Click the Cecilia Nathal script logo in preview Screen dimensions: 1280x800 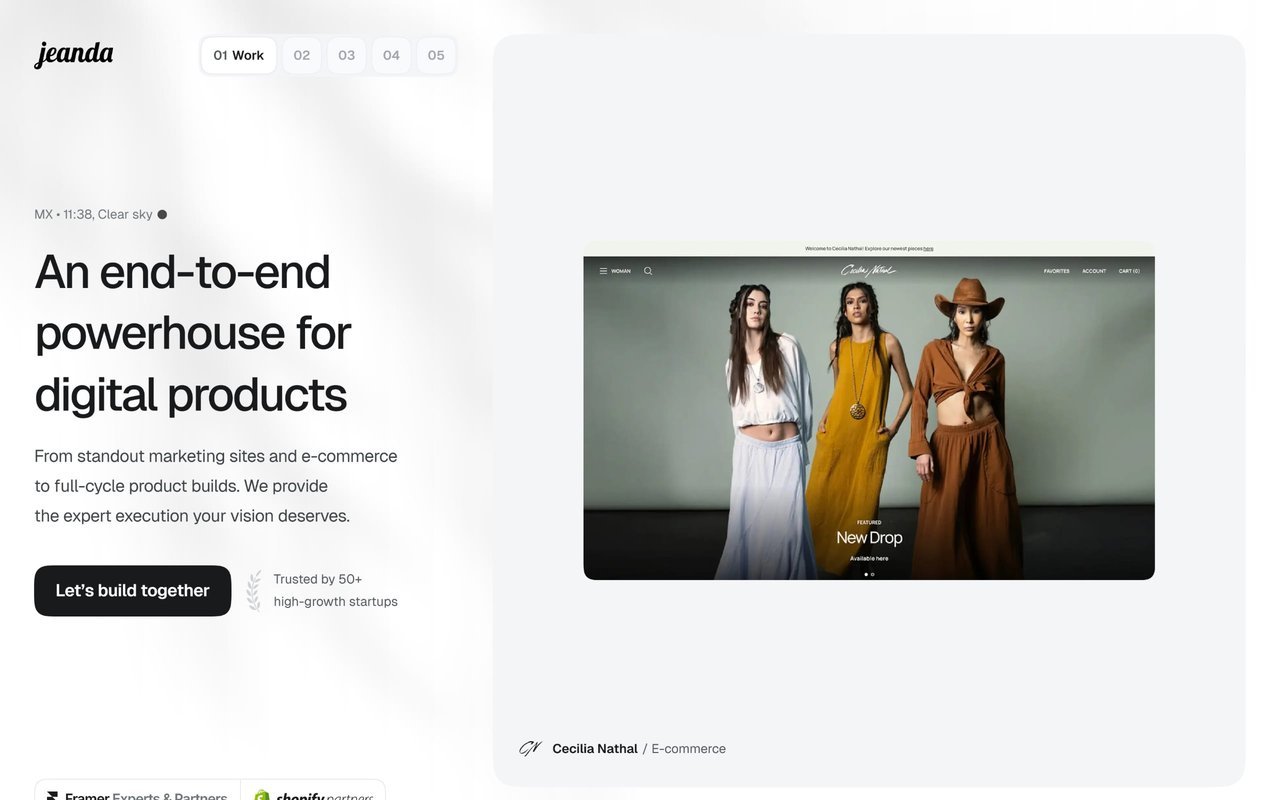tap(868, 270)
